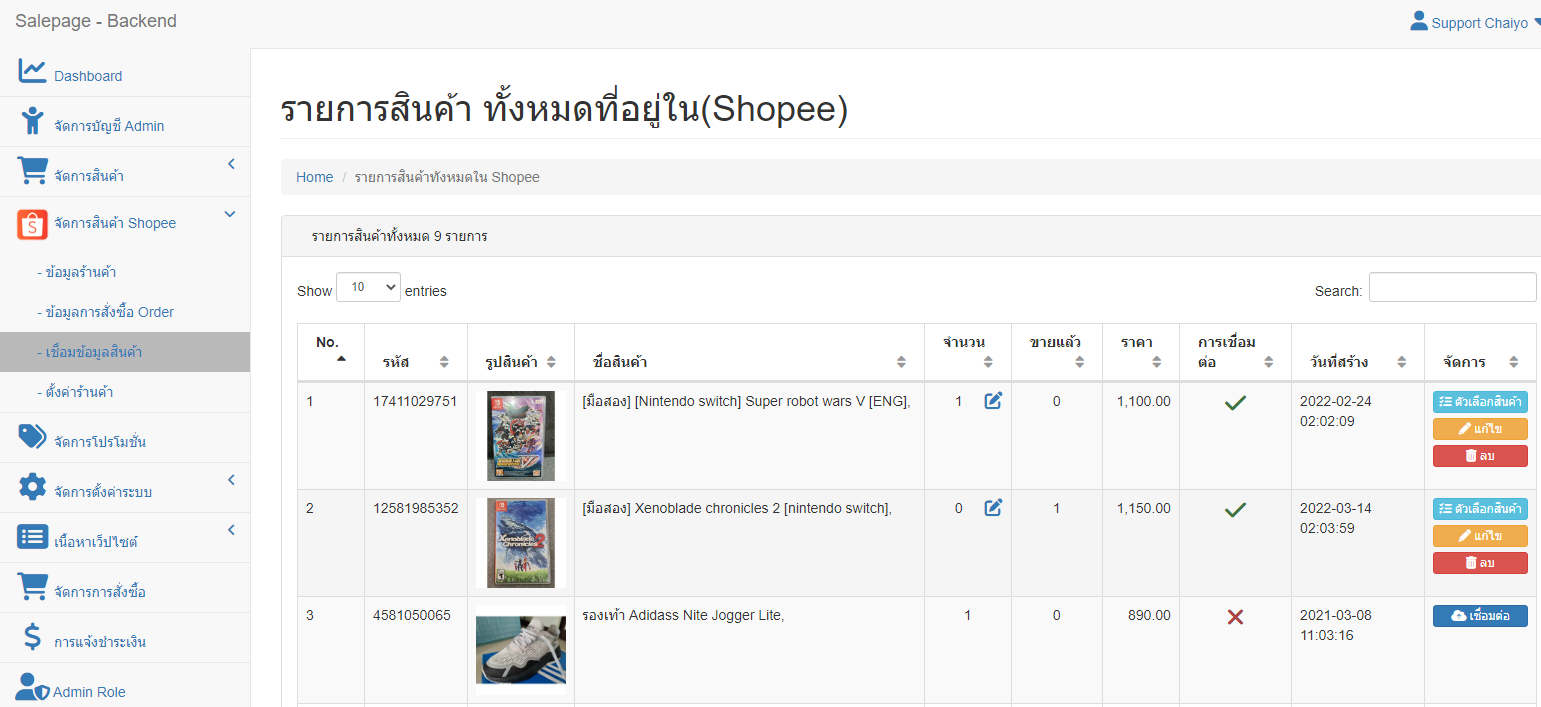This screenshot has height=707, width=1541.
Task: Expand the จัดการตั้งค่าระบบ menu chevron
Action: [231, 480]
